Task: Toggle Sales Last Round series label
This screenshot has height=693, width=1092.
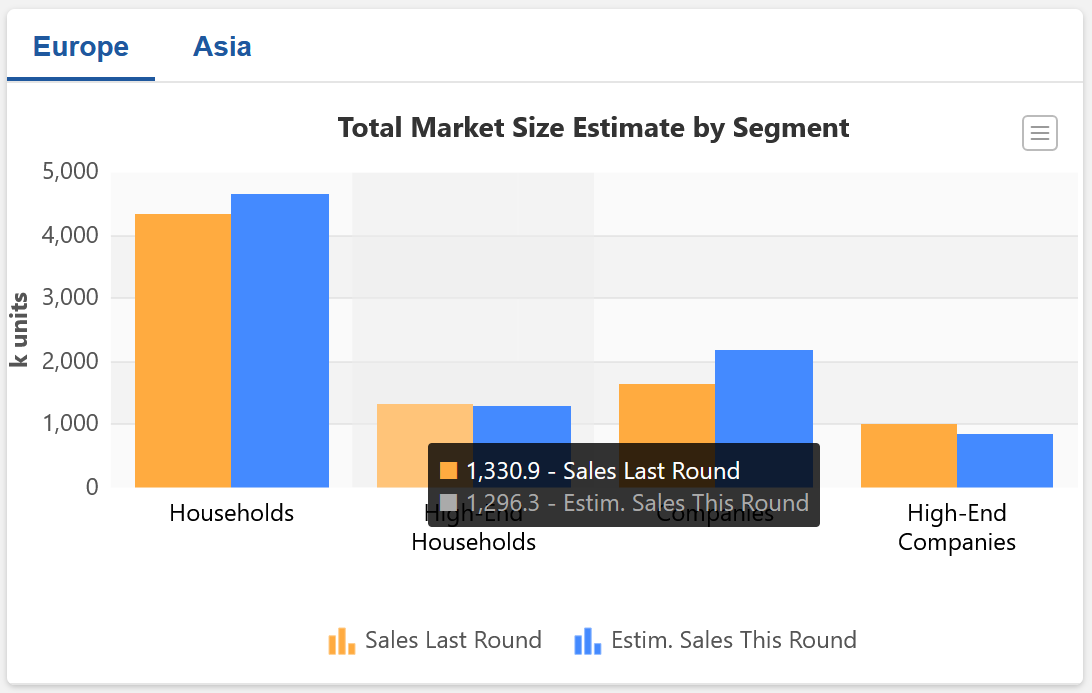Action: coord(453,640)
